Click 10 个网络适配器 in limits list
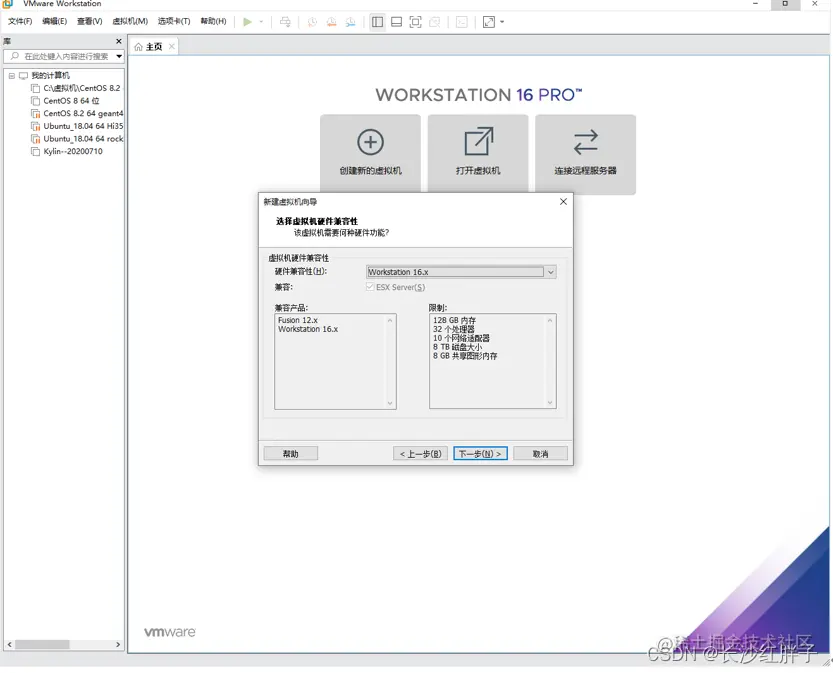The height and width of the screenshot is (673, 833). 461,338
